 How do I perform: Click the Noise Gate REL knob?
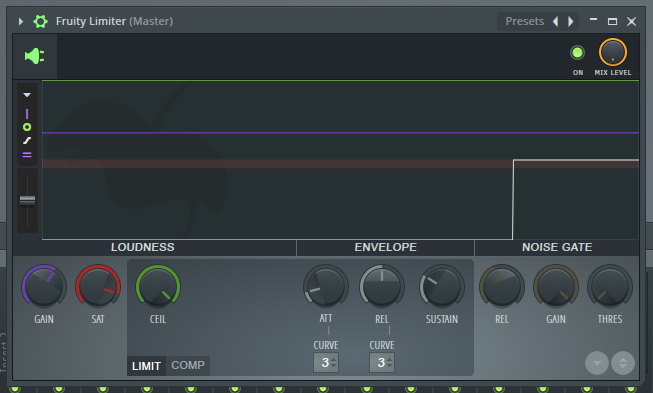coord(502,286)
